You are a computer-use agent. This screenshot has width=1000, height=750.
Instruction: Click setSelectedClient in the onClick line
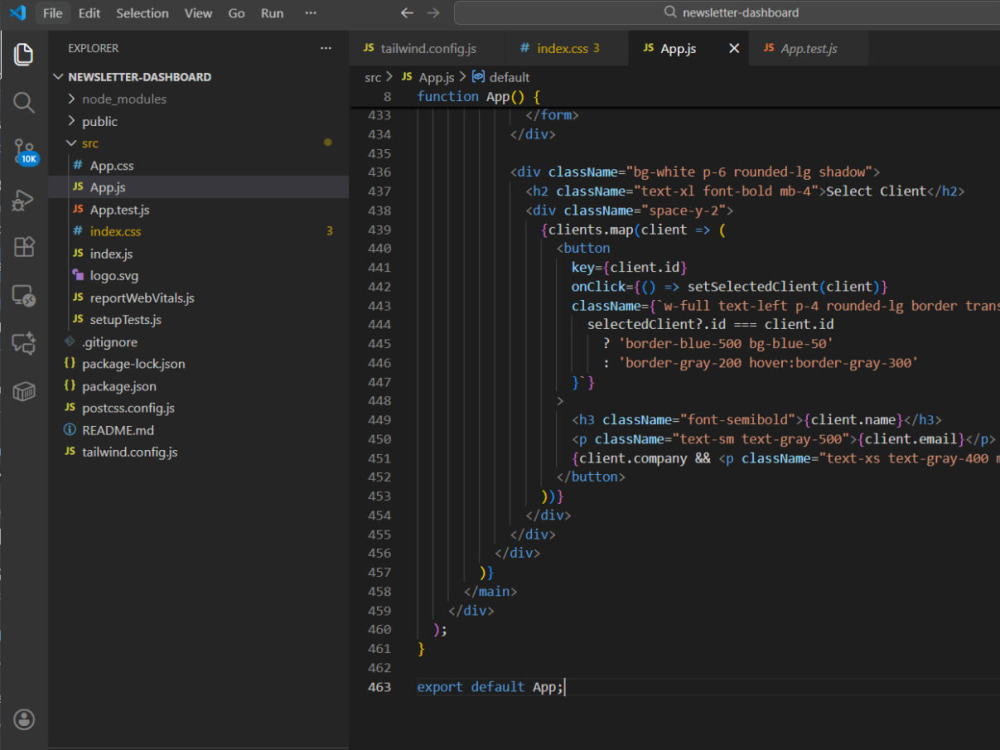(753, 286)
